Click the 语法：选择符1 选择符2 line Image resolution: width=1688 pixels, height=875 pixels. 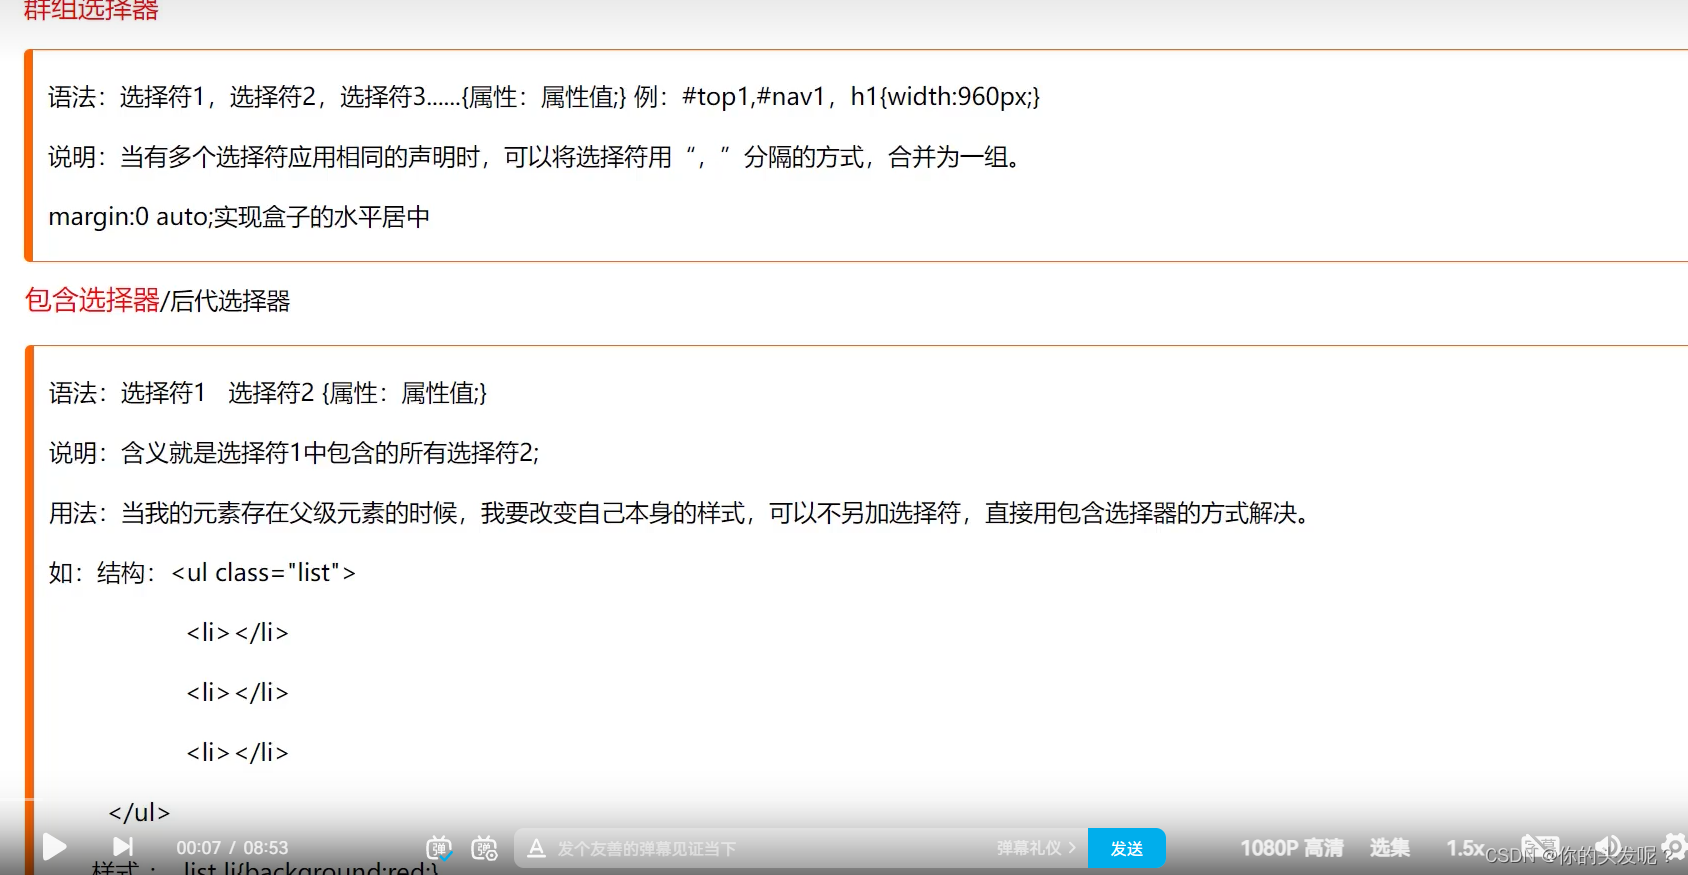[x=268, y=393]
